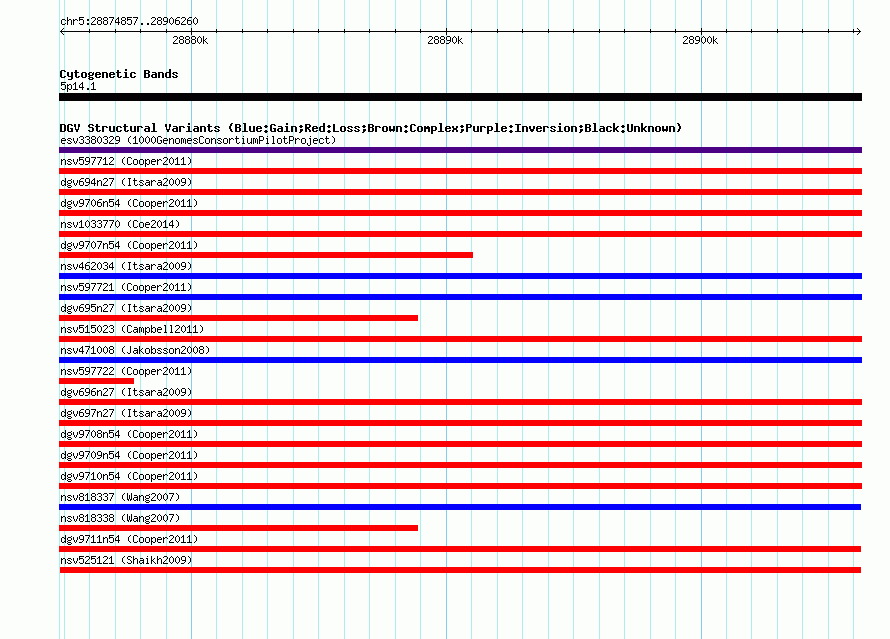
Task: Click red loss bar under dgv697n27
Action: 460,423
